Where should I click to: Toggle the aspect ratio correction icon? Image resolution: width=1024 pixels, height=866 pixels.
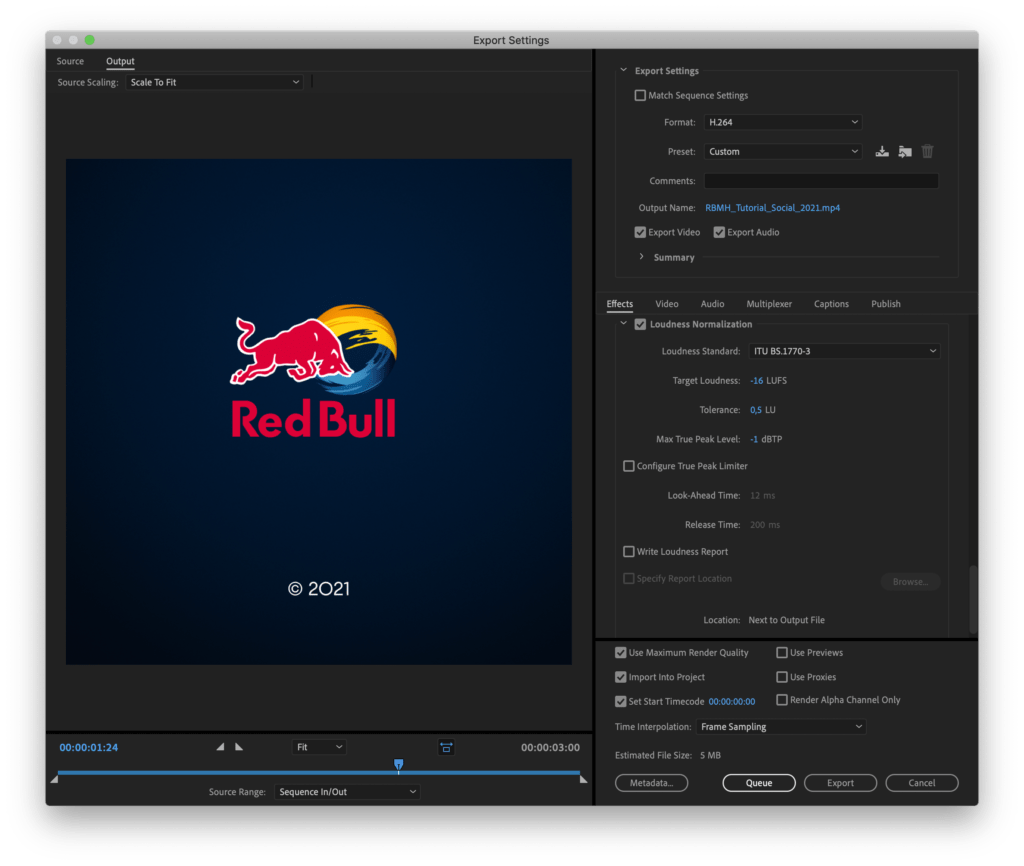pyautogui.click(x=446, y=747)
